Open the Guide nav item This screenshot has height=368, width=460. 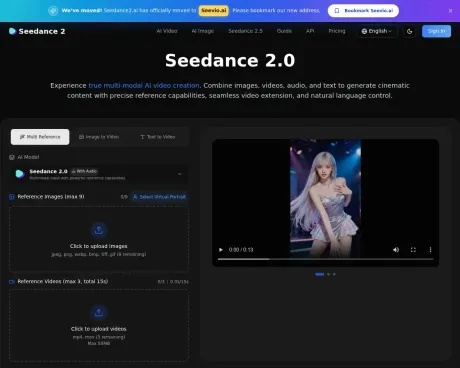pos(284,31)
